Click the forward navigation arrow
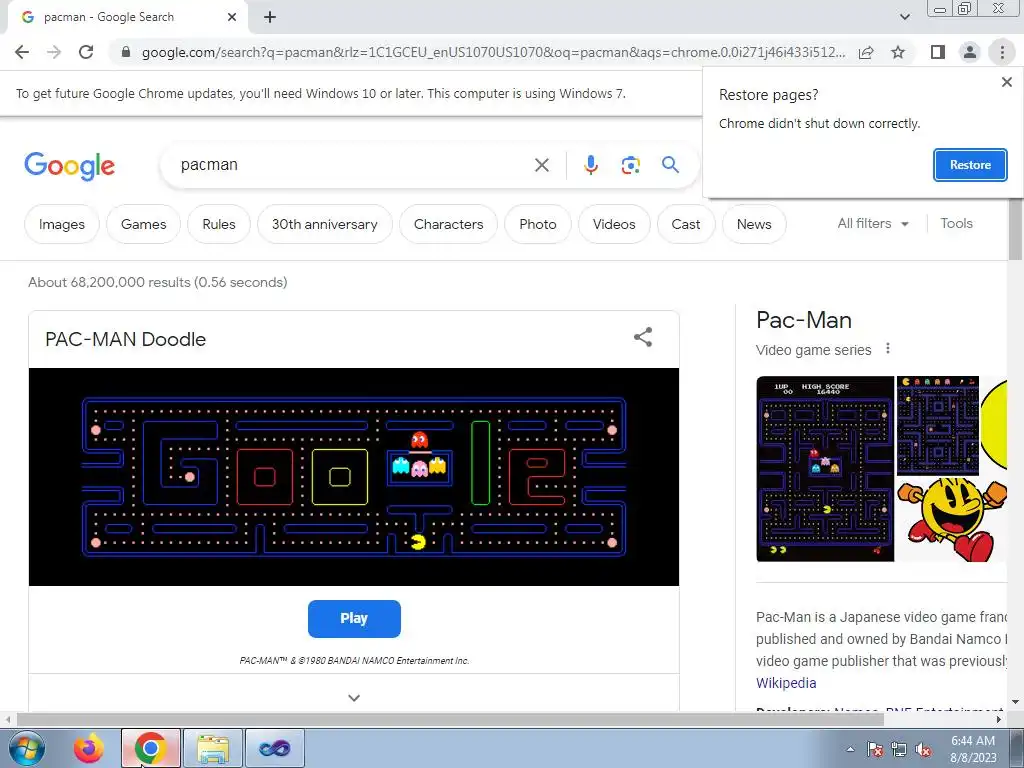Screen dimensions: 1024x768 (x=54, y=52)
